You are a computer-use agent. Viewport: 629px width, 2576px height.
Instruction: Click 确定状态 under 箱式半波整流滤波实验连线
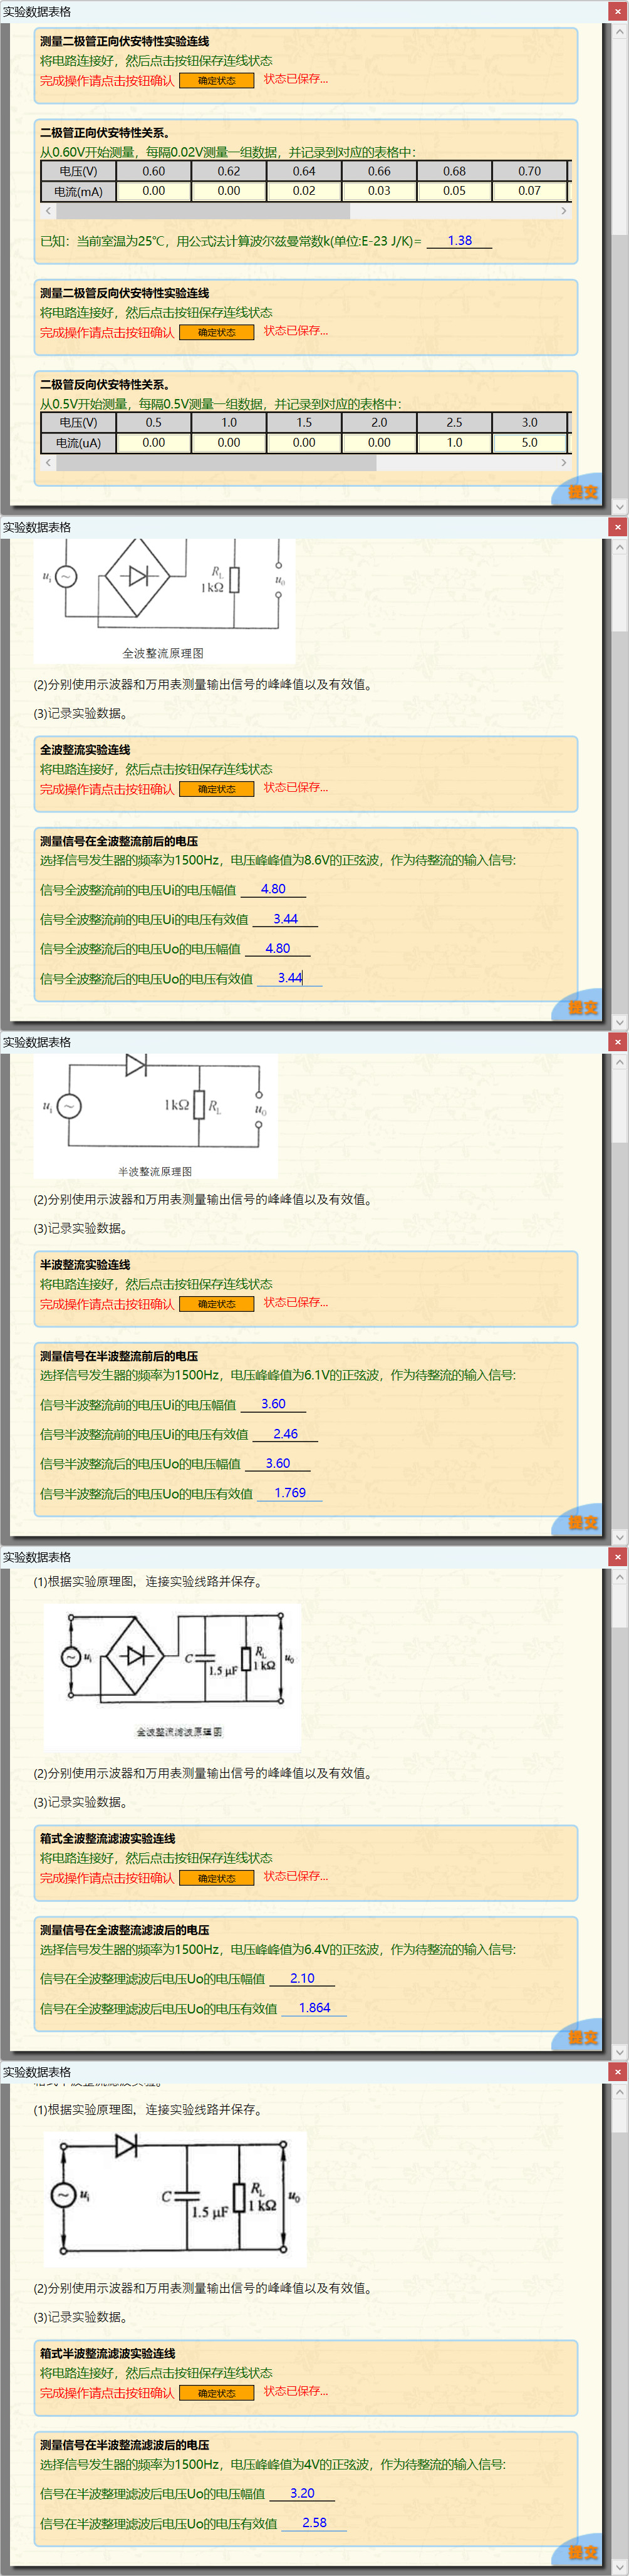coord(216,2393)
